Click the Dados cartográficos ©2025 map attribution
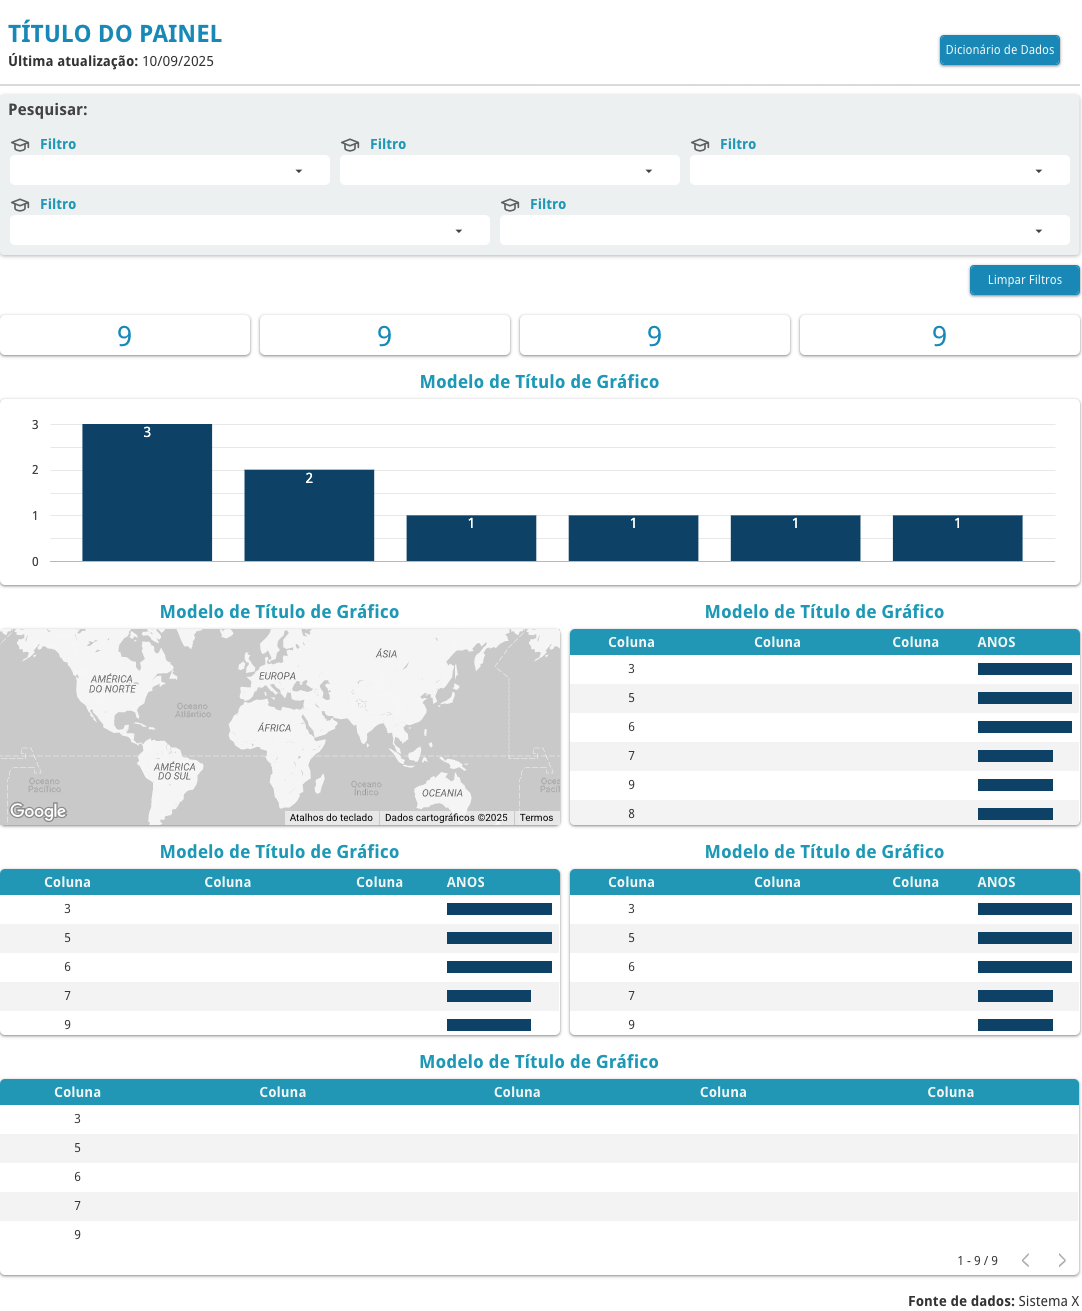The width and height of the screenshot is (1082, 1311). (x=446, y=818)
